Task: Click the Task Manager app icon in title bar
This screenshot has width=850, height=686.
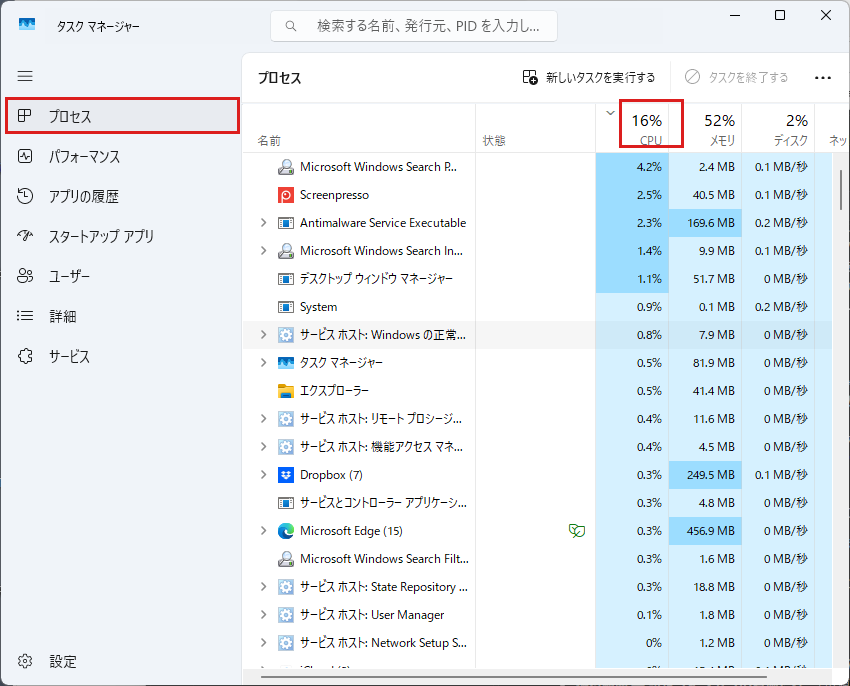Action: (x=27, y=24)
